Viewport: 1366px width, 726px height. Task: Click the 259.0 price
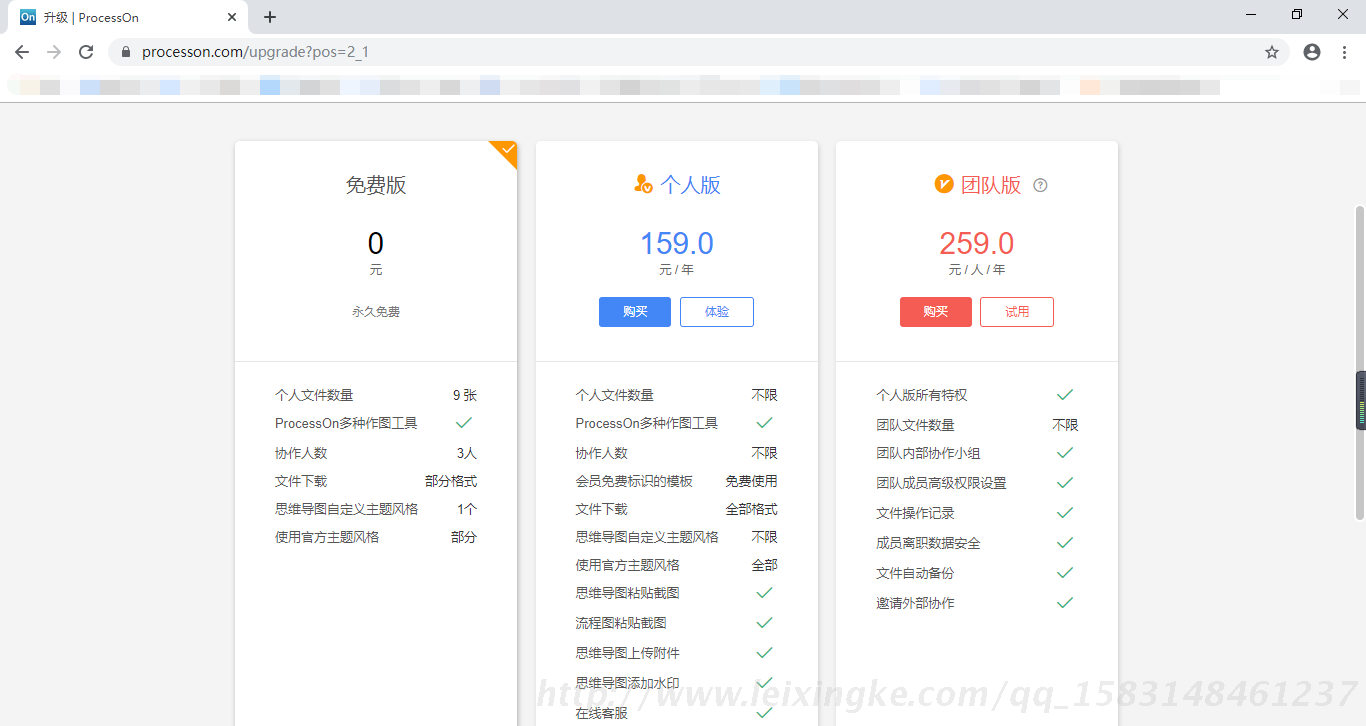(x=977, y=243)
